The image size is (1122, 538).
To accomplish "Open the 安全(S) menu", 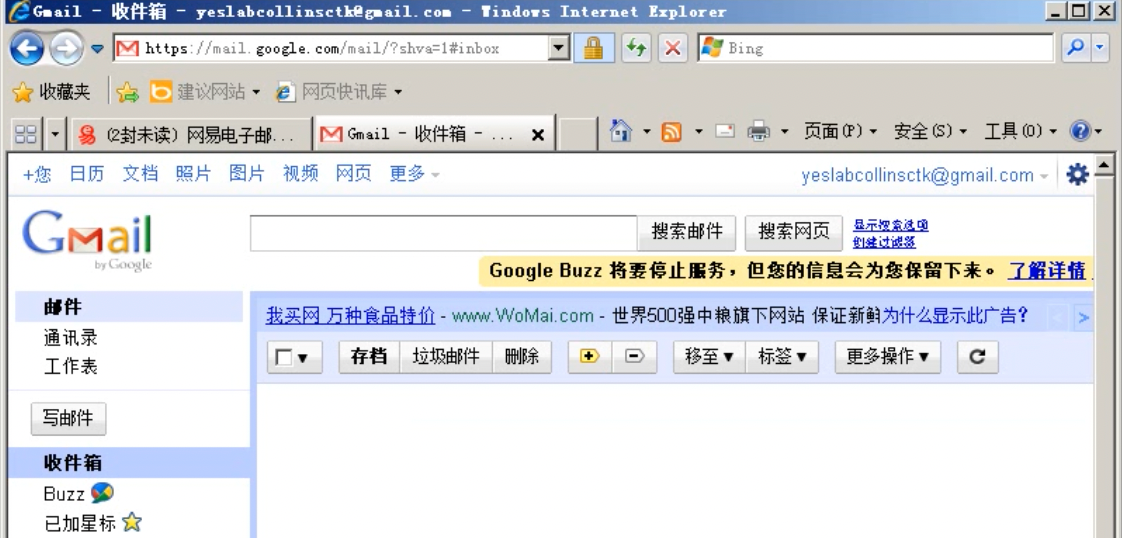I will click(930, 132).
